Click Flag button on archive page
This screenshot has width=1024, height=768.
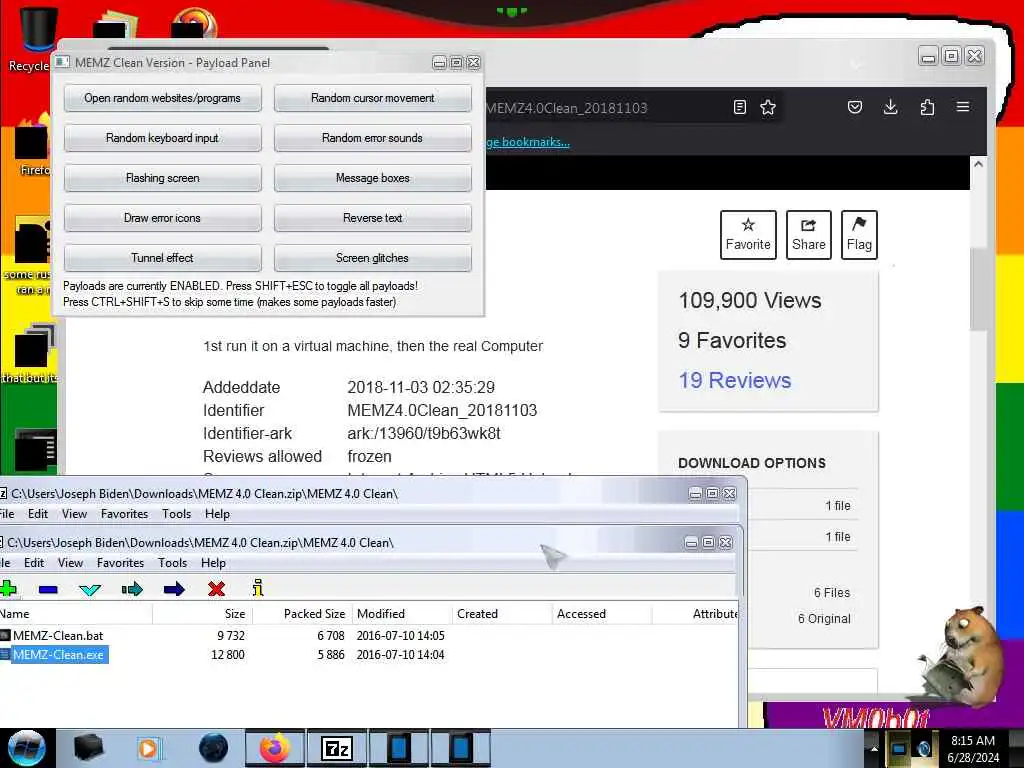[x=859, y=235]
